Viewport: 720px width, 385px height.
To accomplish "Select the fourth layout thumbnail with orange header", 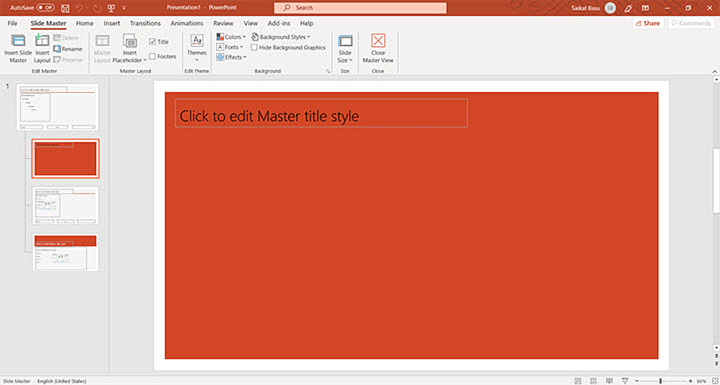I will coord(65,252).
